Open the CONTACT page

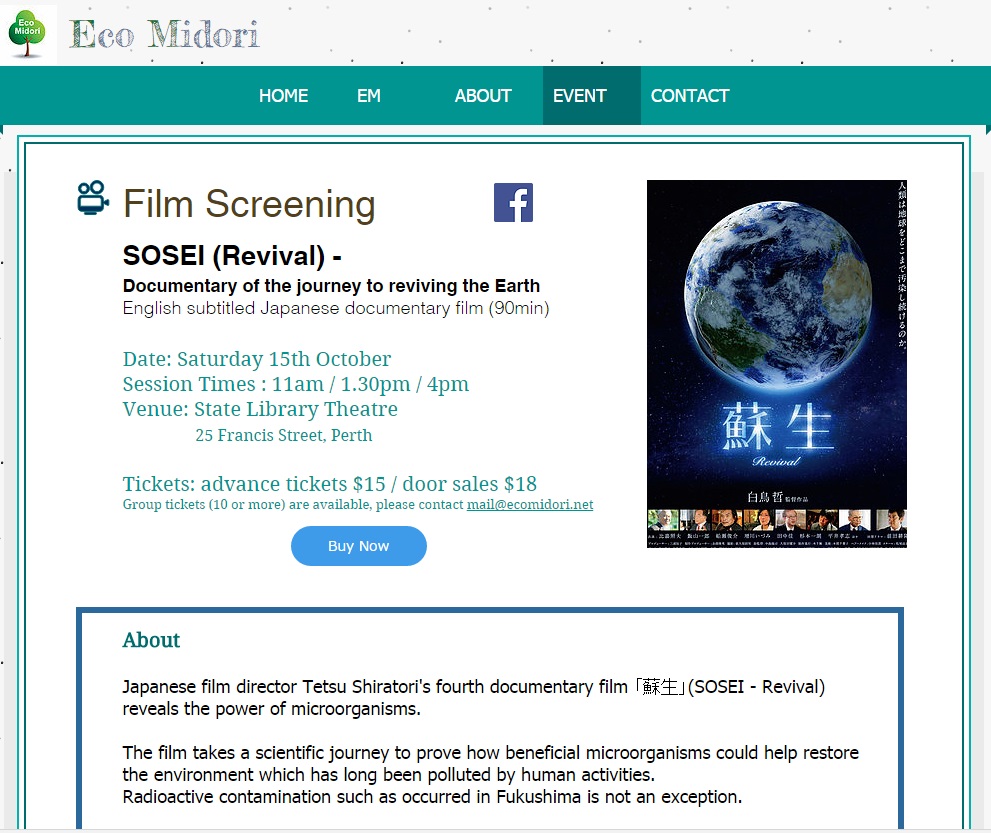(x=689, y=95)
